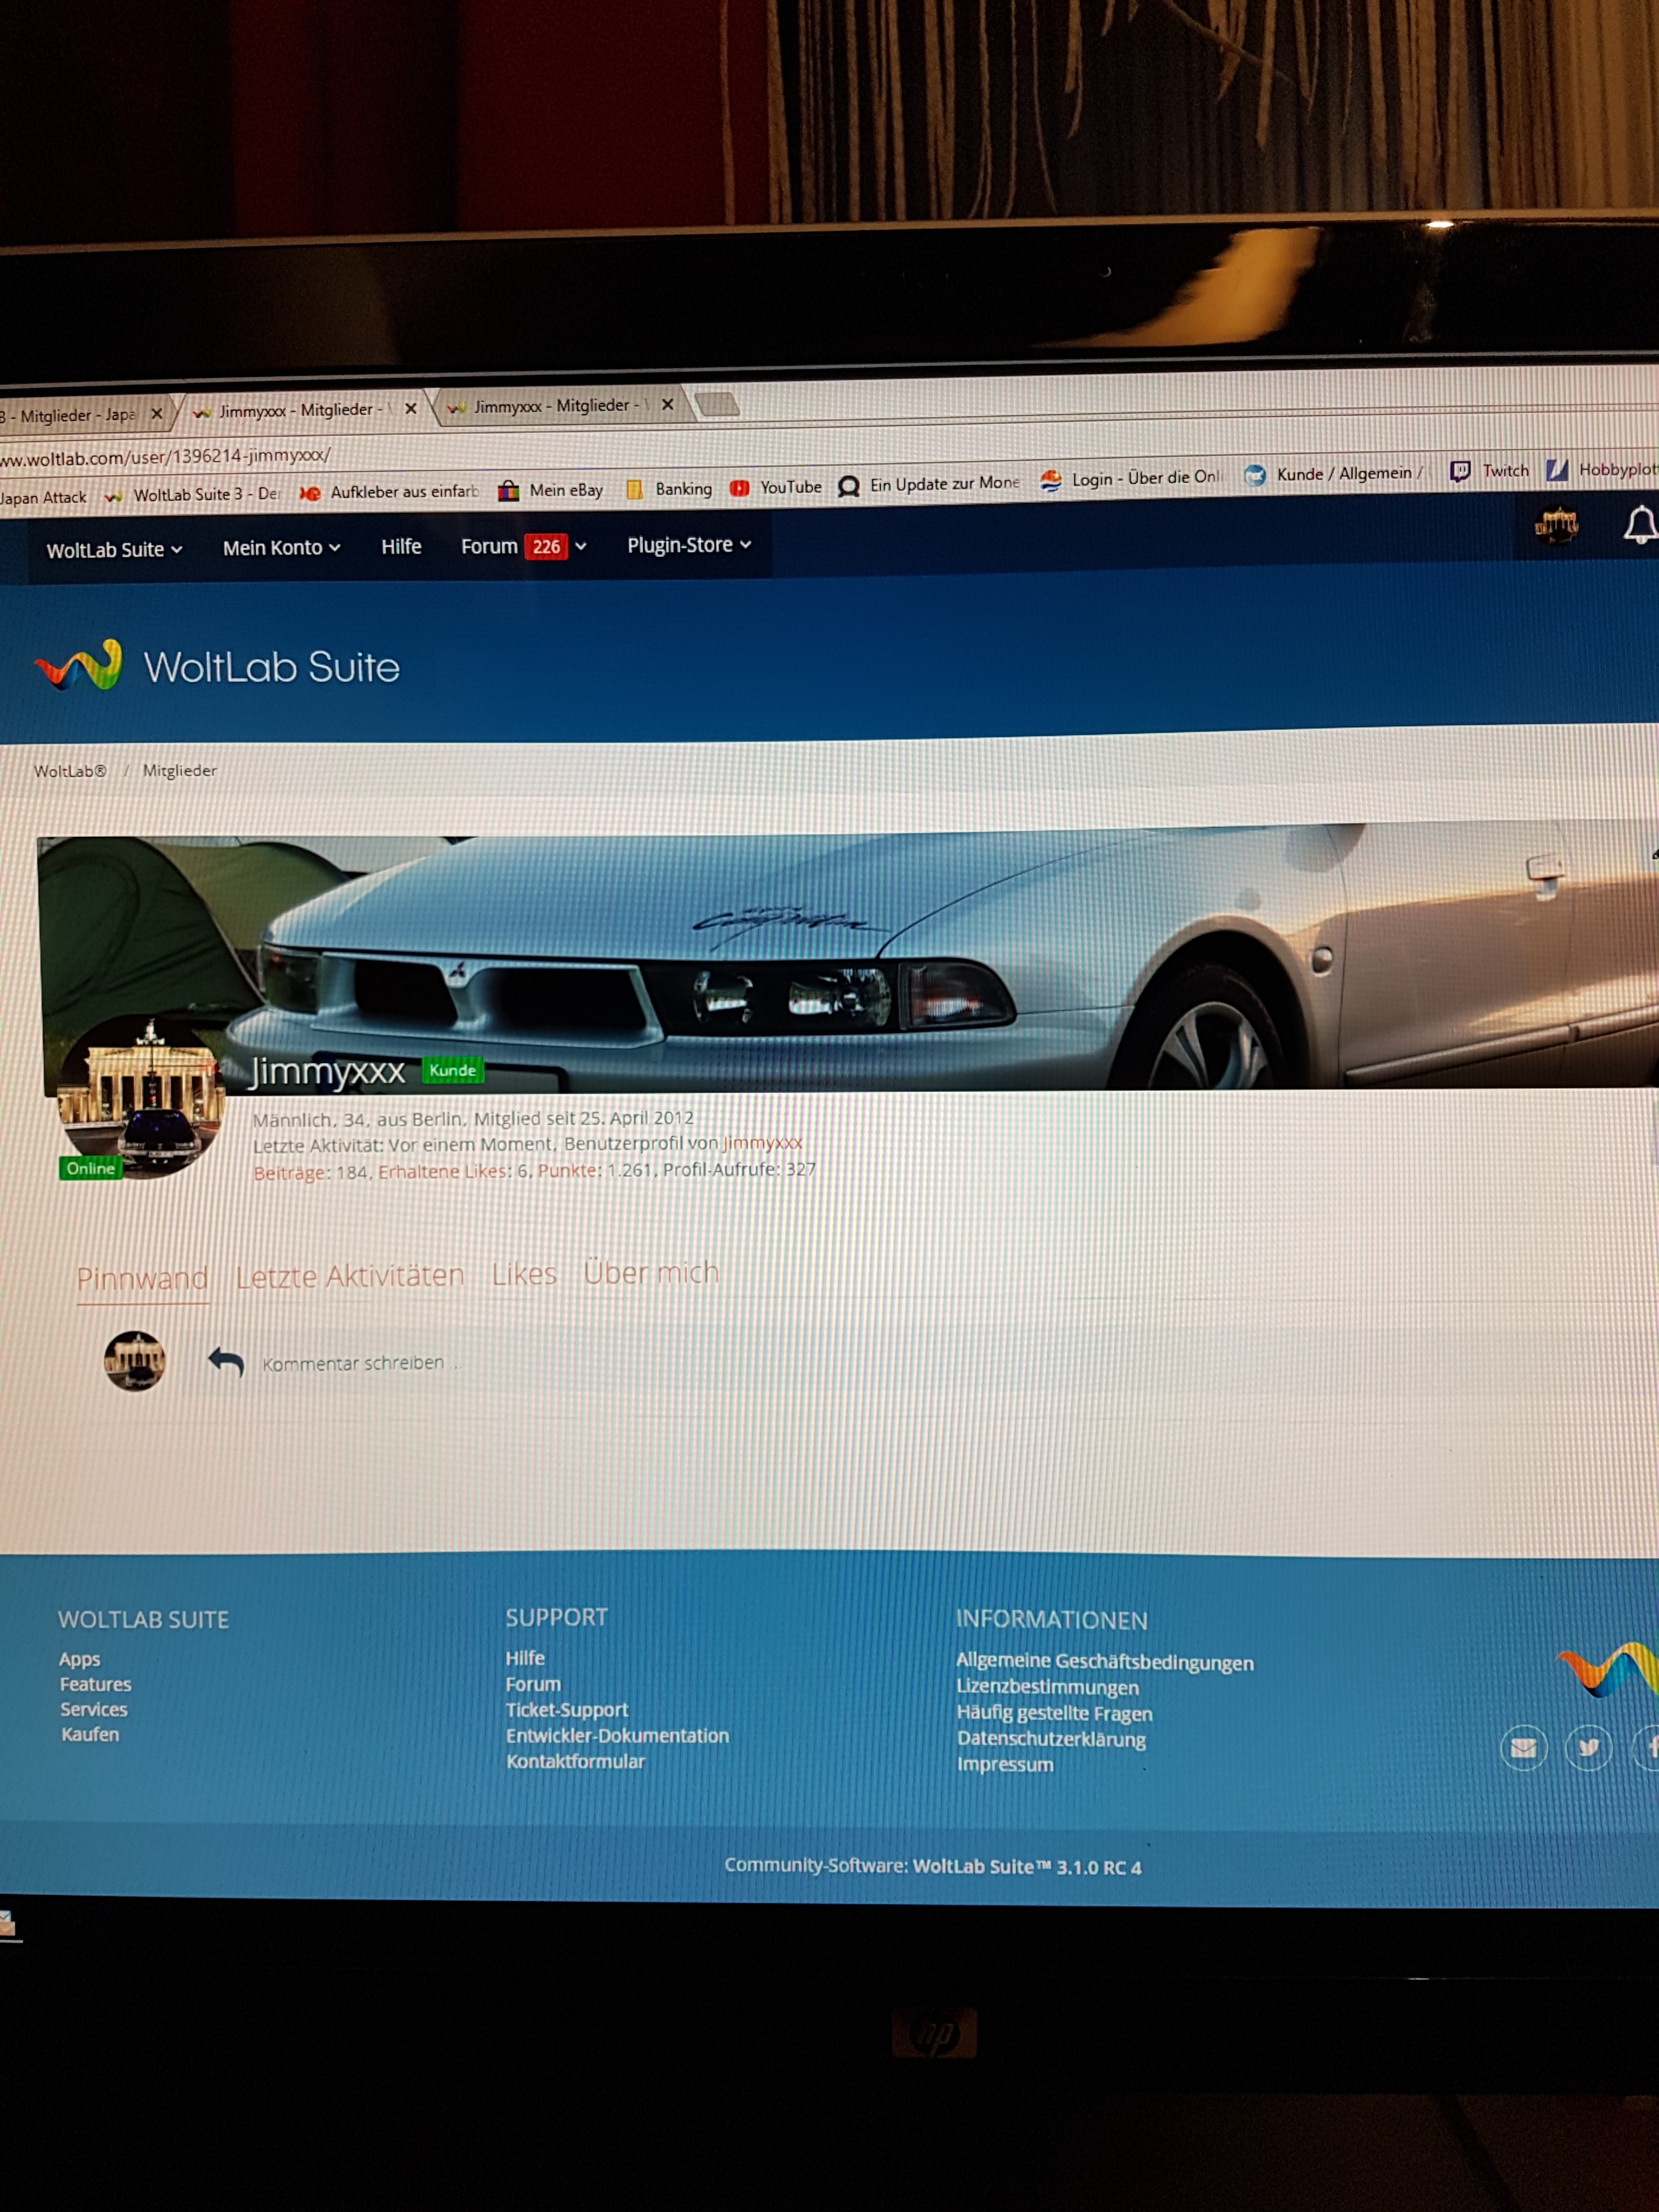Click the Mitsubishi car cover photo
Screen dimensions: 1659x2212
tap(848, 960)
